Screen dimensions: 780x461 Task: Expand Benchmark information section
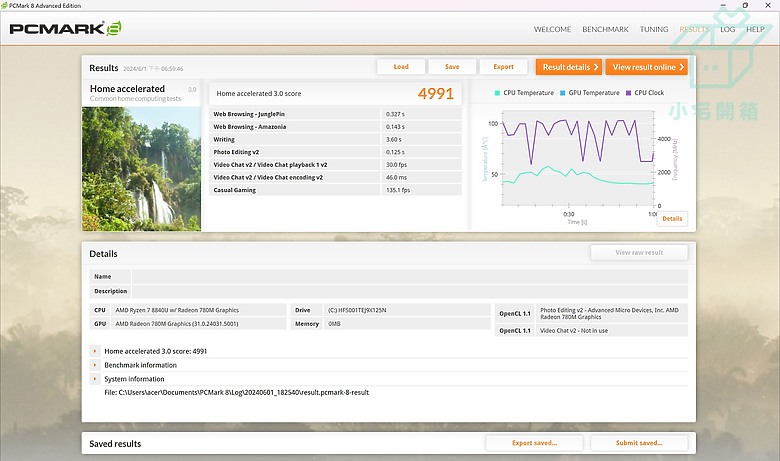(95, 365)
